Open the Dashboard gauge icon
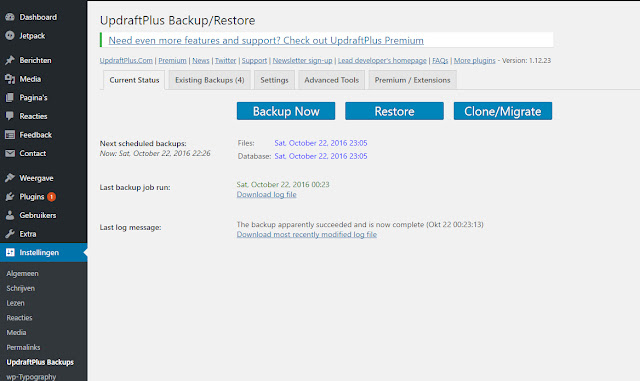This screenshot has height=381, width=640. [10, 17]
